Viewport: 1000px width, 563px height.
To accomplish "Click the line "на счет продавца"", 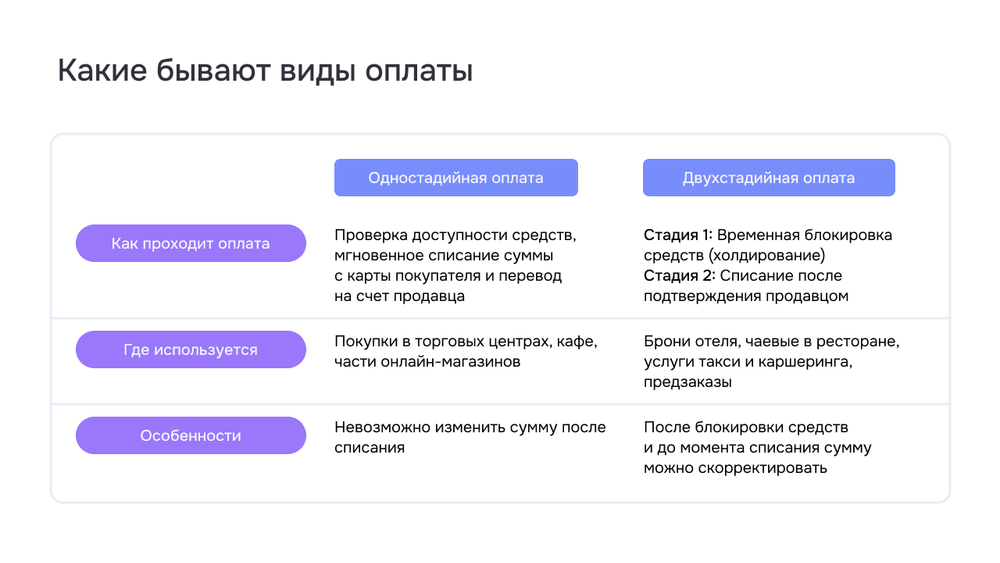I will point(399,296).
